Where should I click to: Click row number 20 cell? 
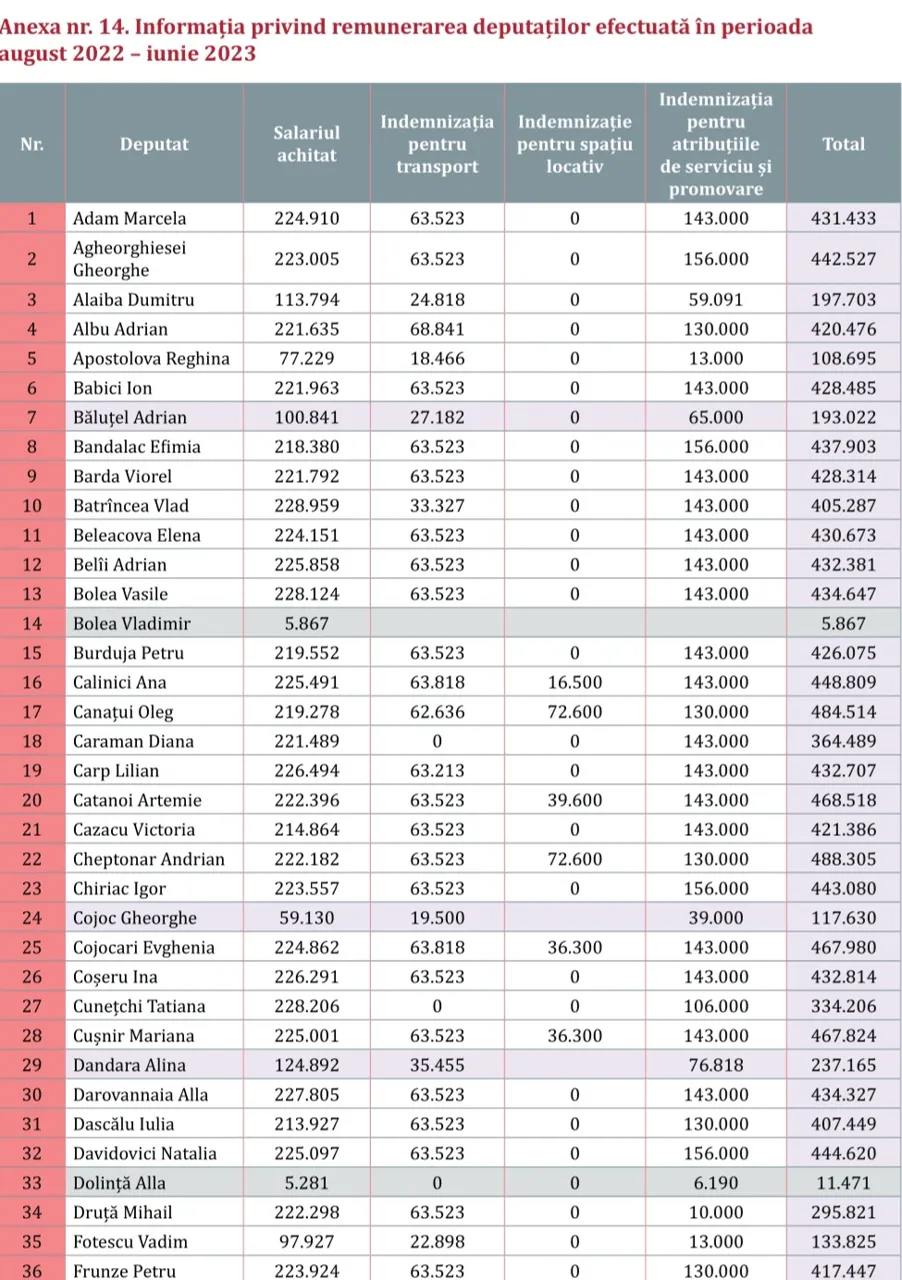coord(33,800)
